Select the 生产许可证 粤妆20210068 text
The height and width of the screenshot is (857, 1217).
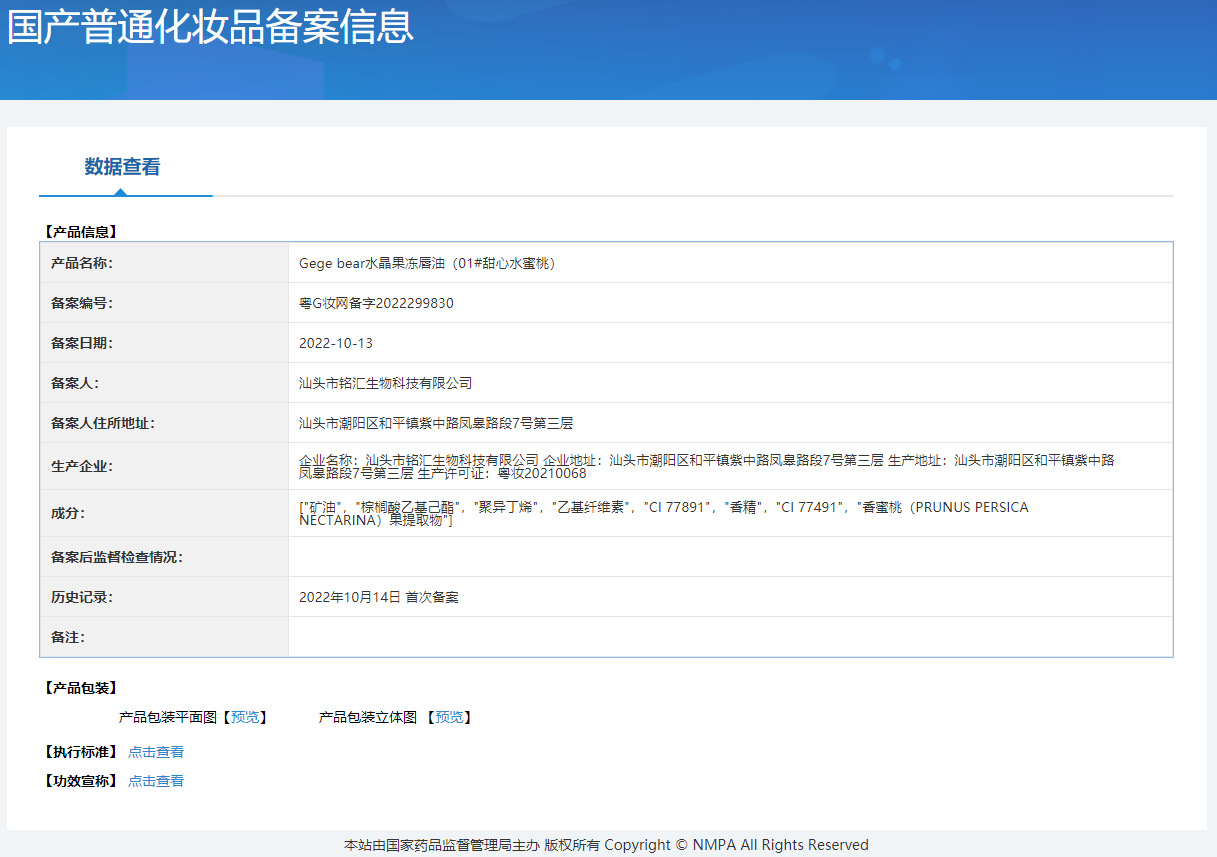[502, 473]
